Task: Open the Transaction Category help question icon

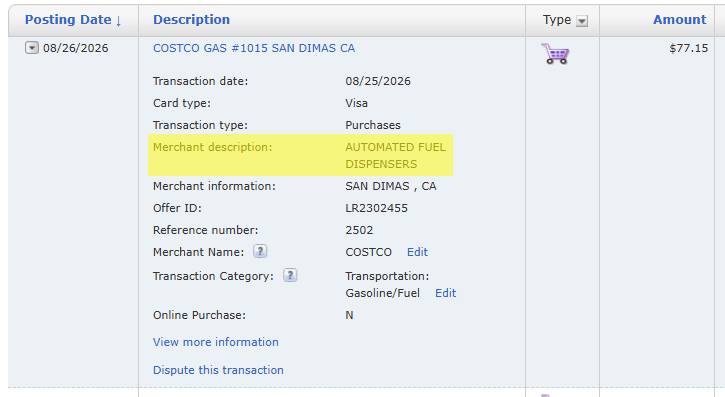Action: (290, 275)
